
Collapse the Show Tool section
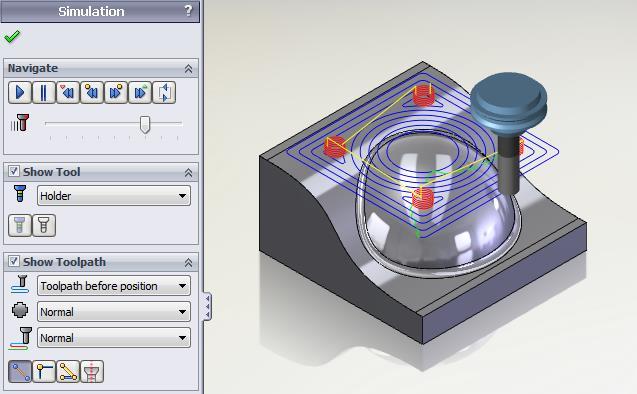(188, 173)
